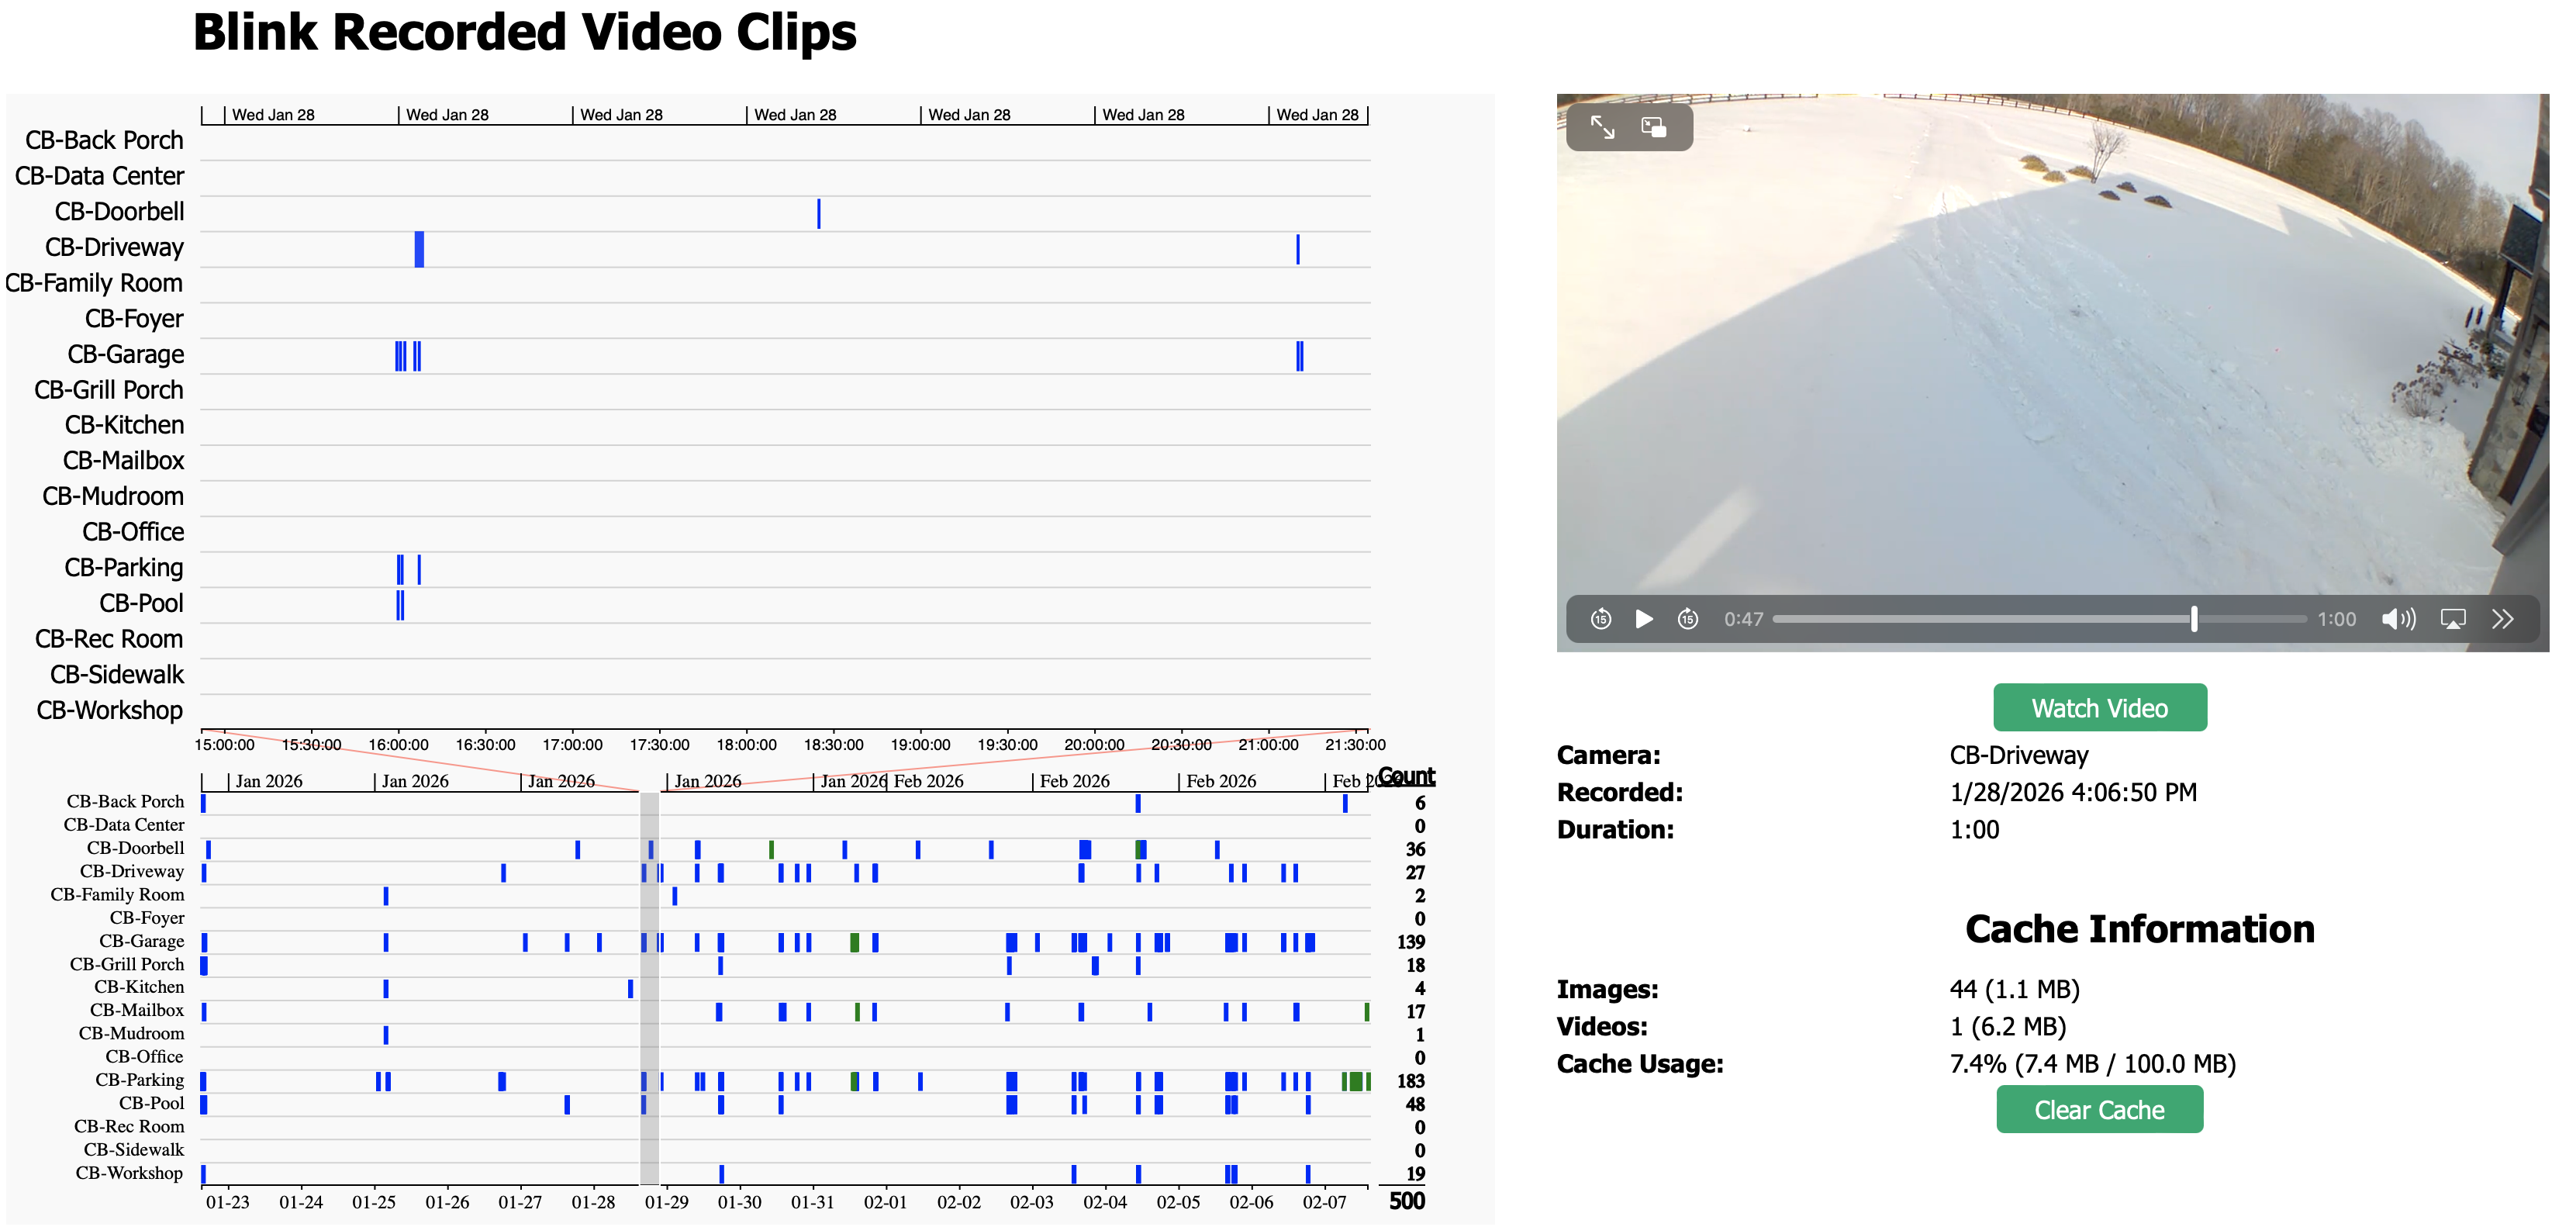Select a green CB-Parking marker near 02-07
The height and width of the screenshot is (1227, 2576).
tap(1355, 1081)
